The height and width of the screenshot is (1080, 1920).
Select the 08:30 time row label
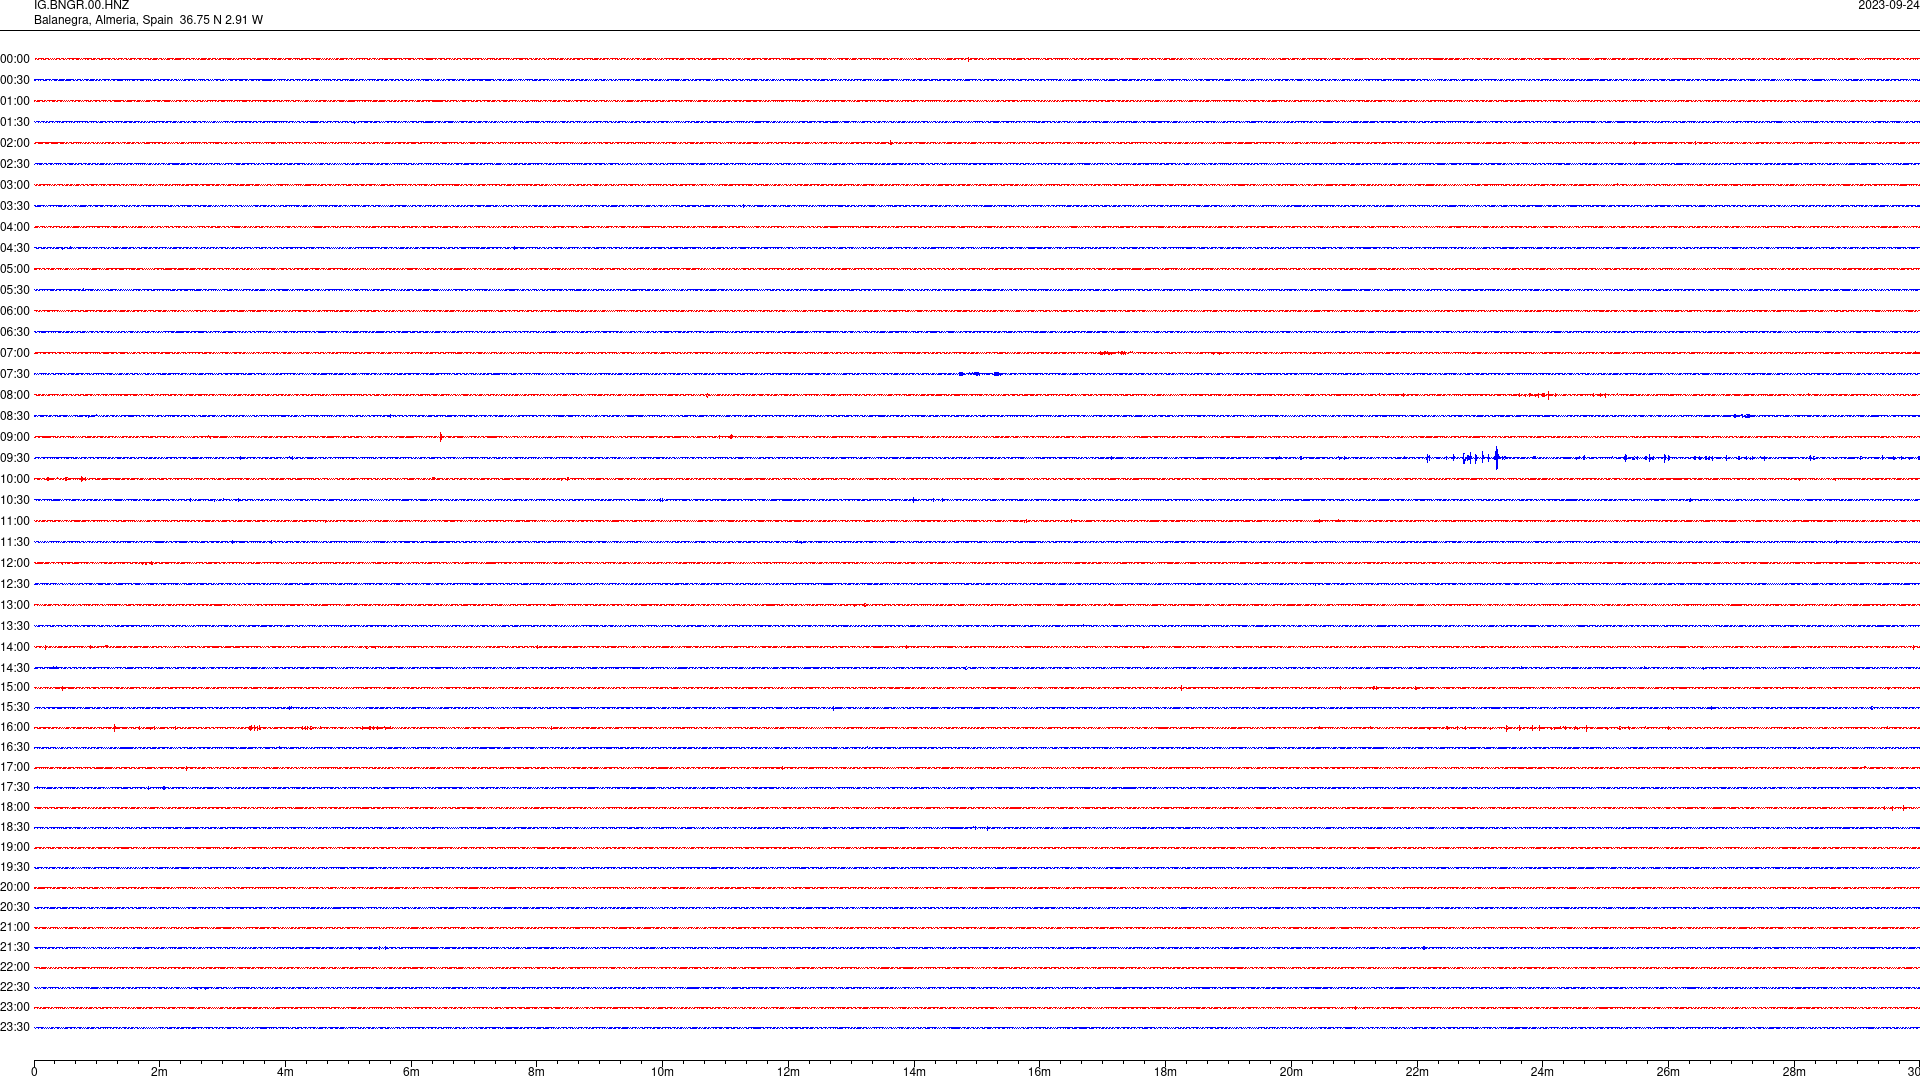point(15,416)
